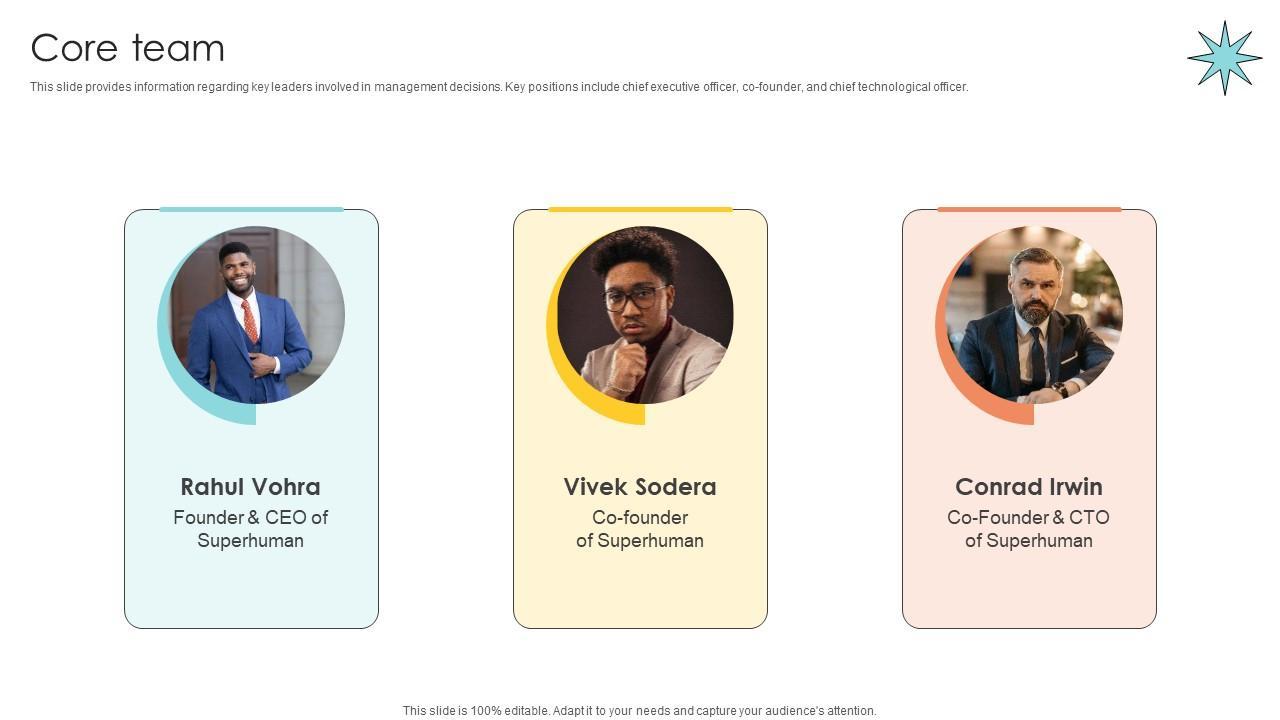Select the Co-founder of Superhuman text
The width and height of the screenshot is (1280, 720).
[640, 529]
